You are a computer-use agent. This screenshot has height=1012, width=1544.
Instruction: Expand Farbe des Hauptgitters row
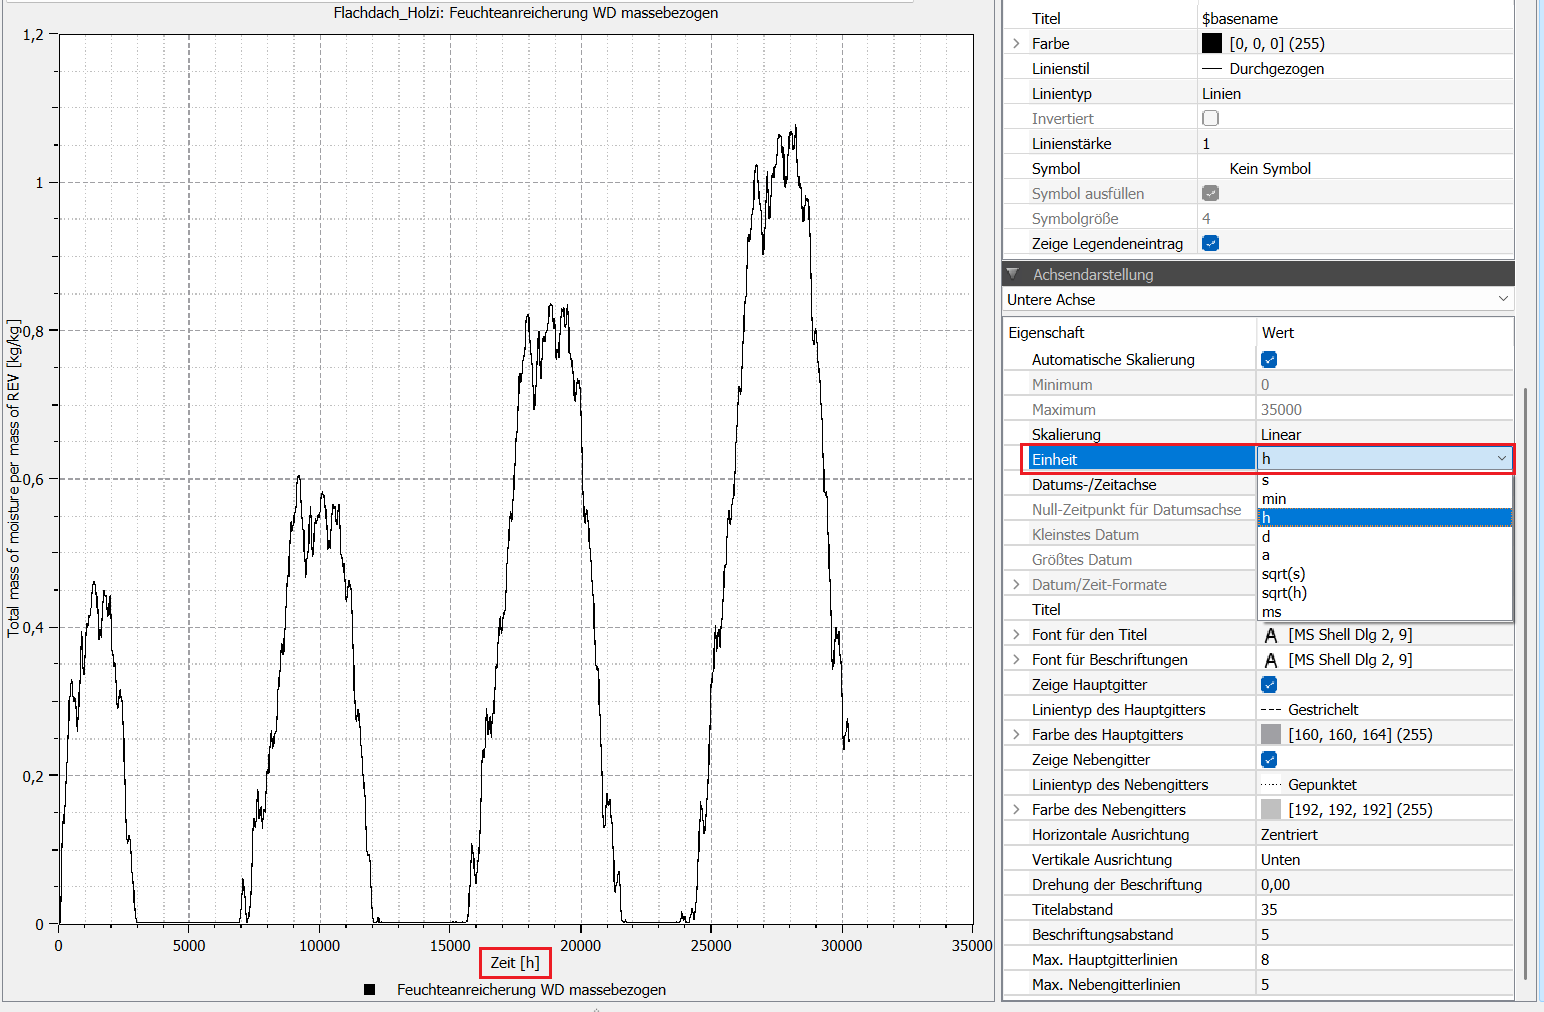click(x=1016, y=734)
